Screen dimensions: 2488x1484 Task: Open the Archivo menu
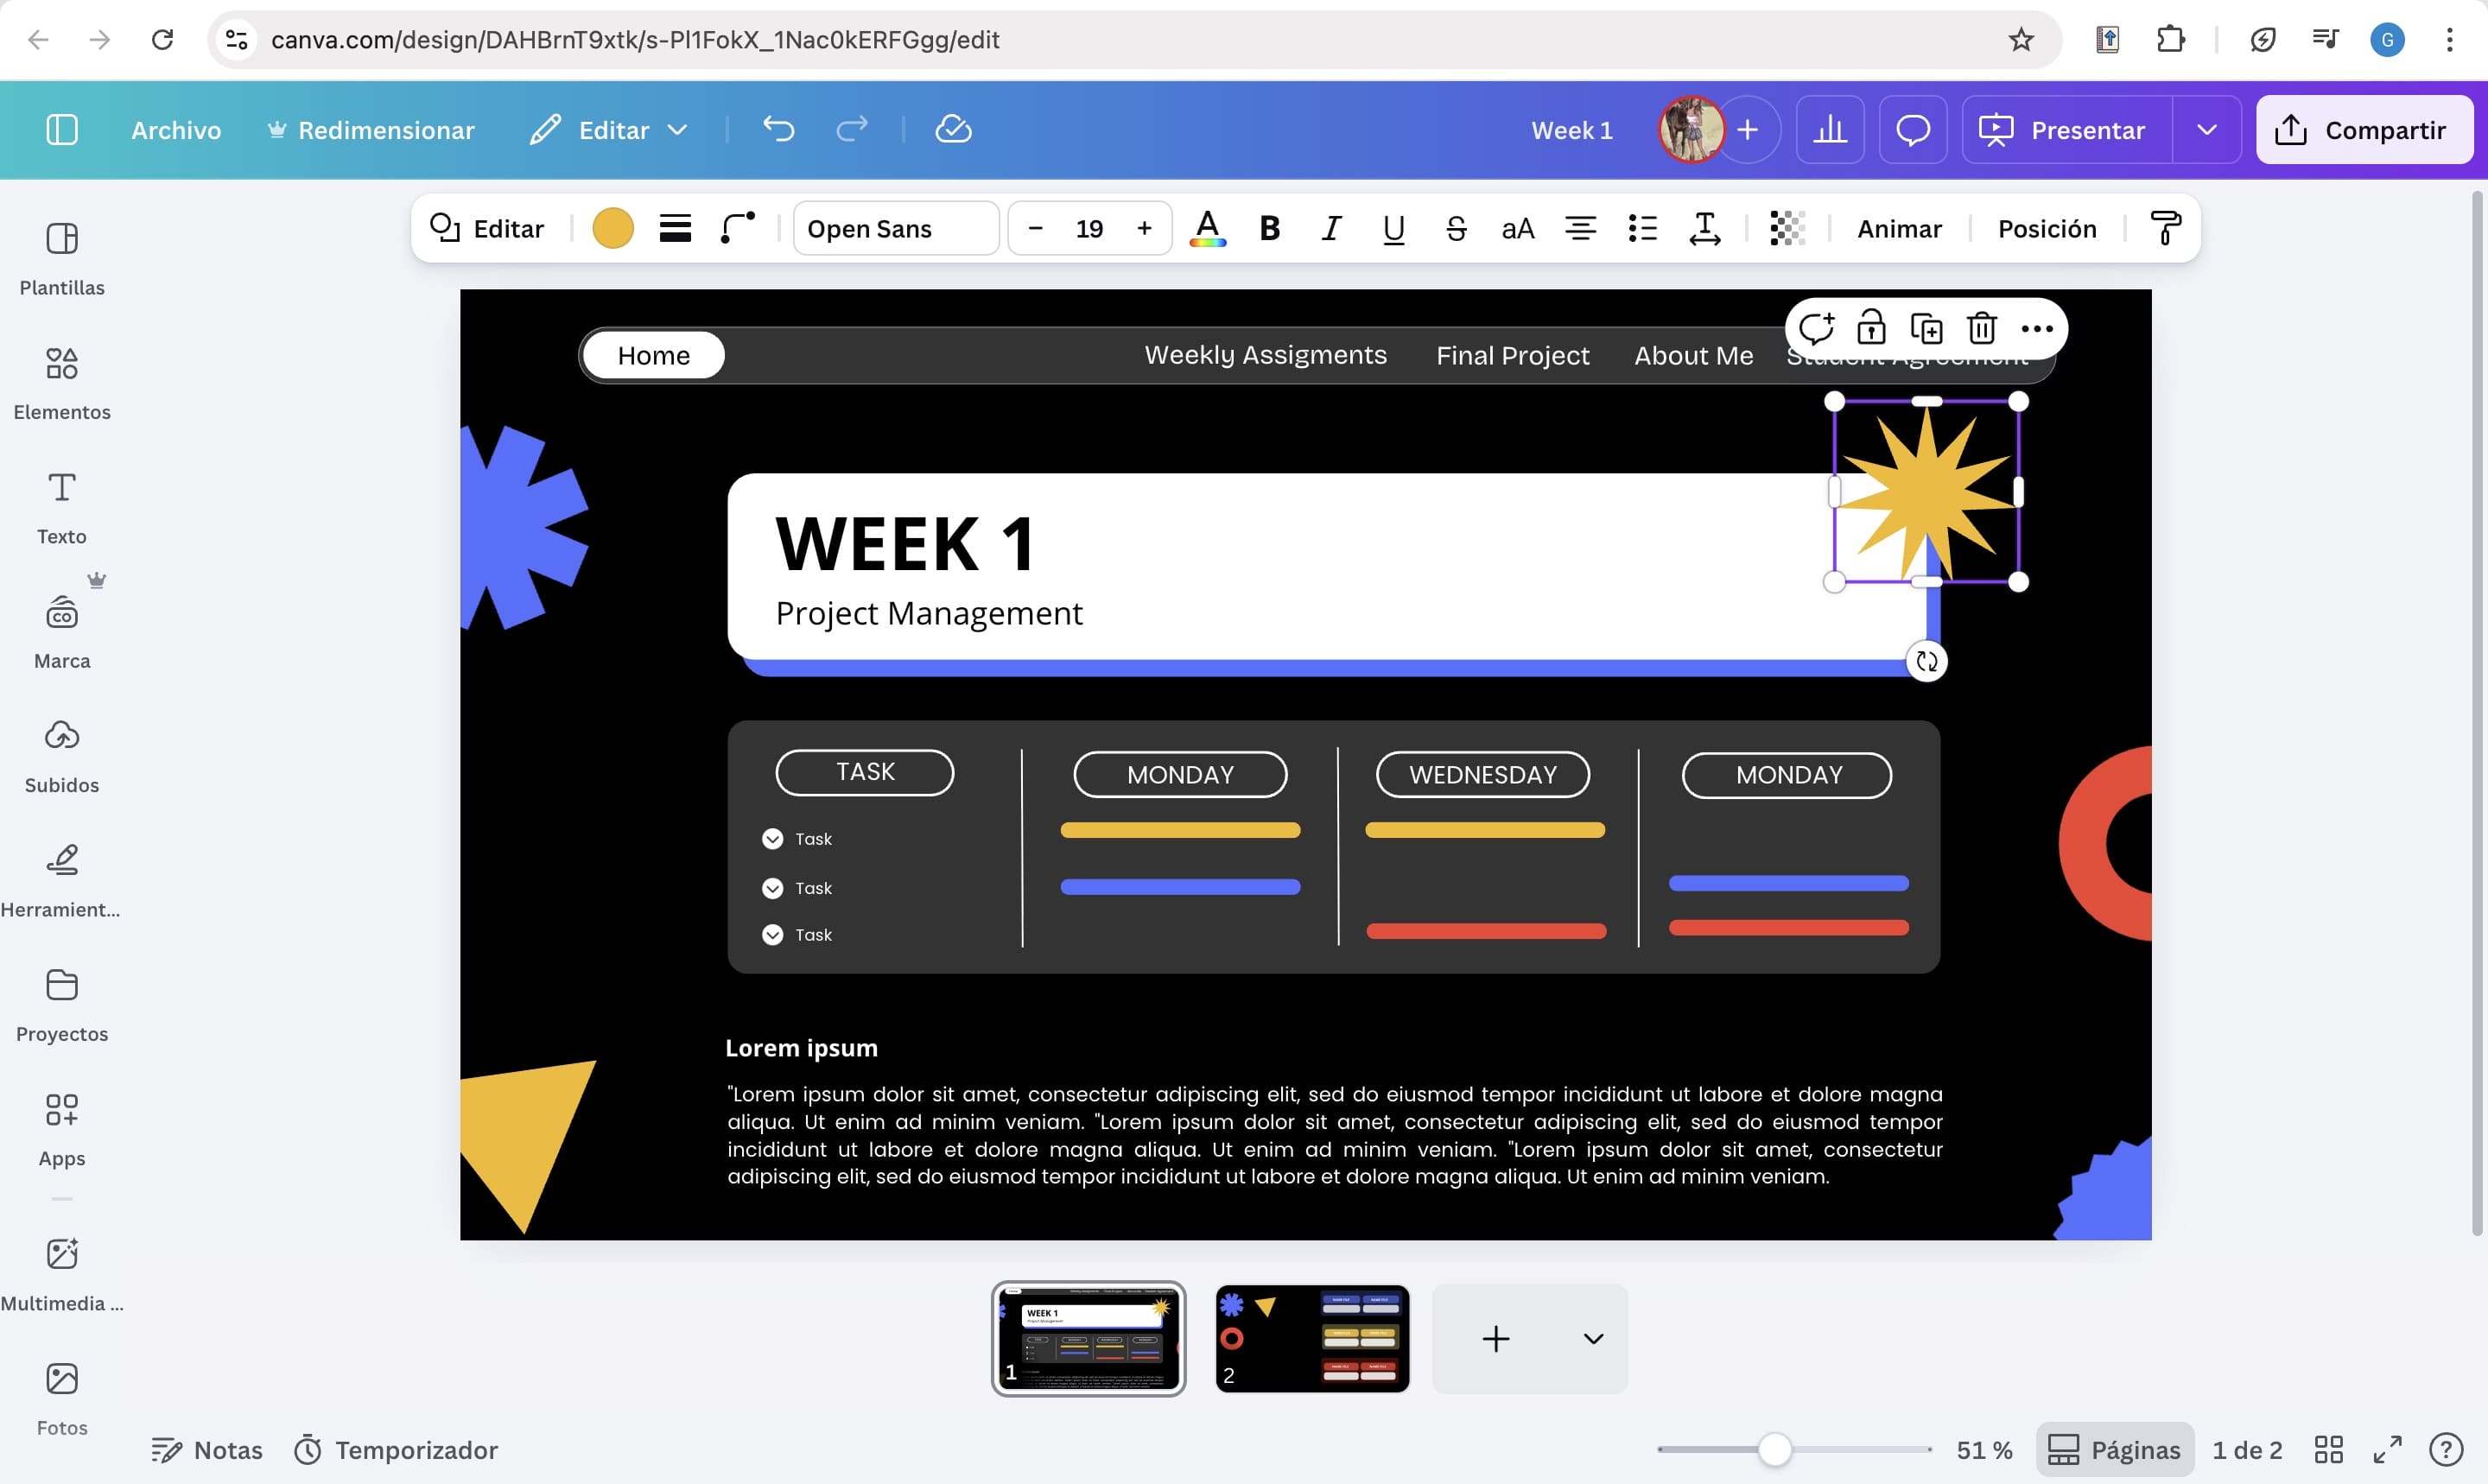click(x=176, y=130)
